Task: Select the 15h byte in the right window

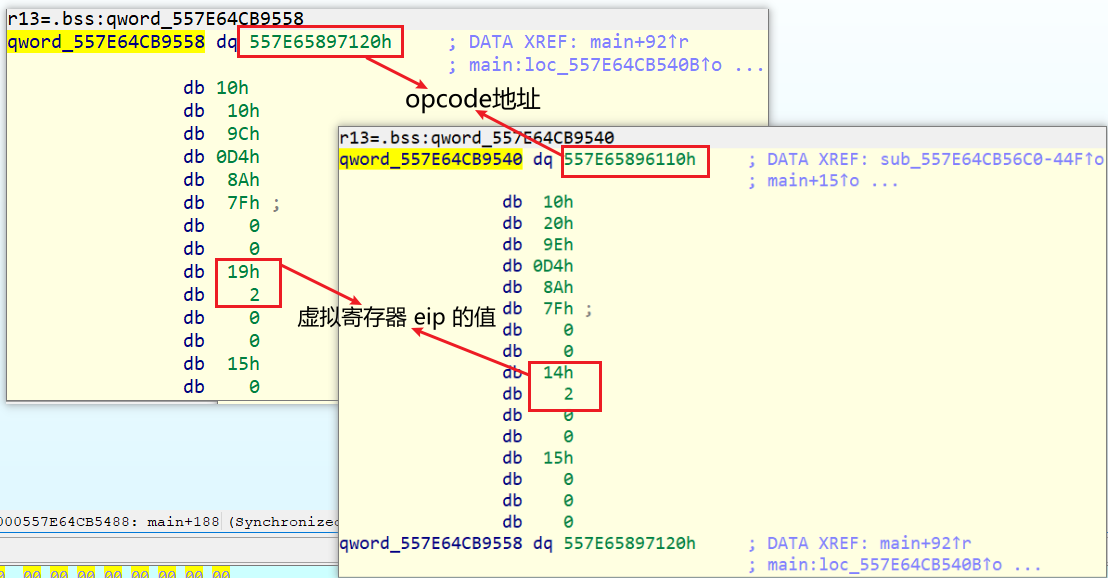Action: [x=558, y=458]
